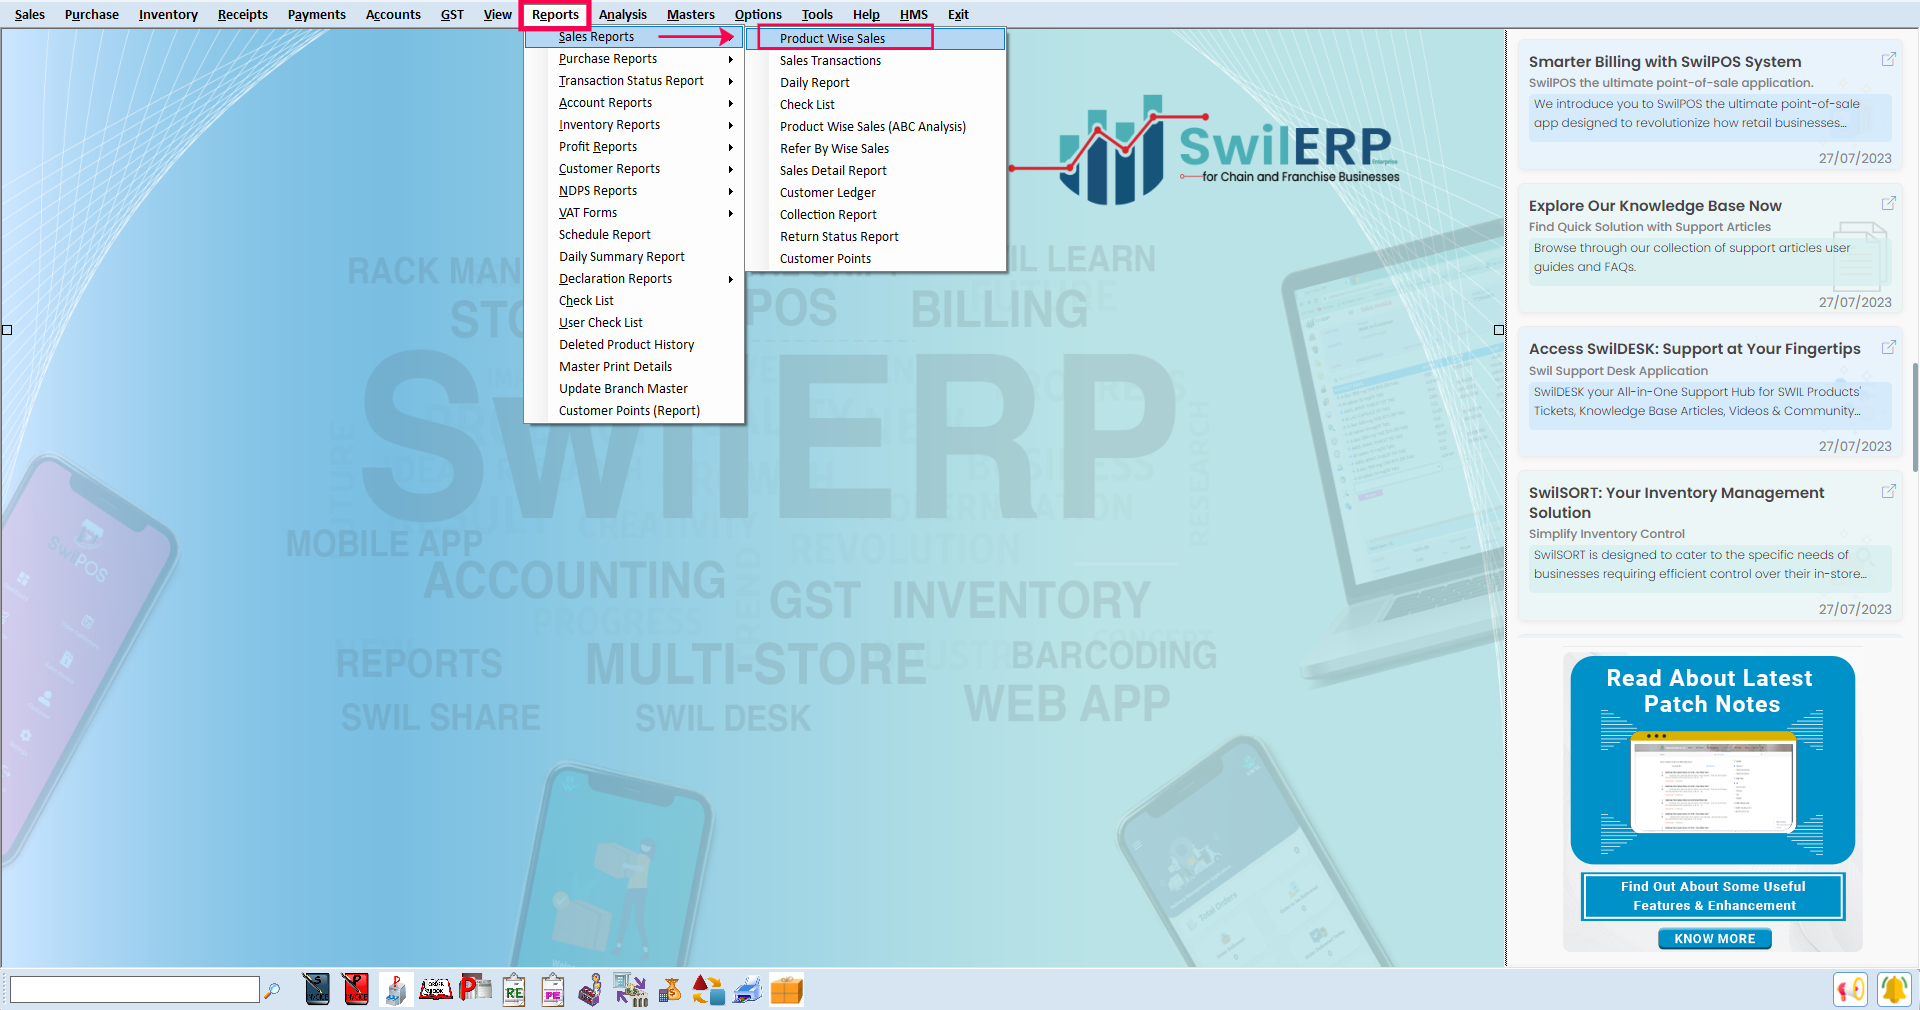Open the Purchase Invoice (P) red toolbar icon
1920x1010 pixels.
point(355,989)
